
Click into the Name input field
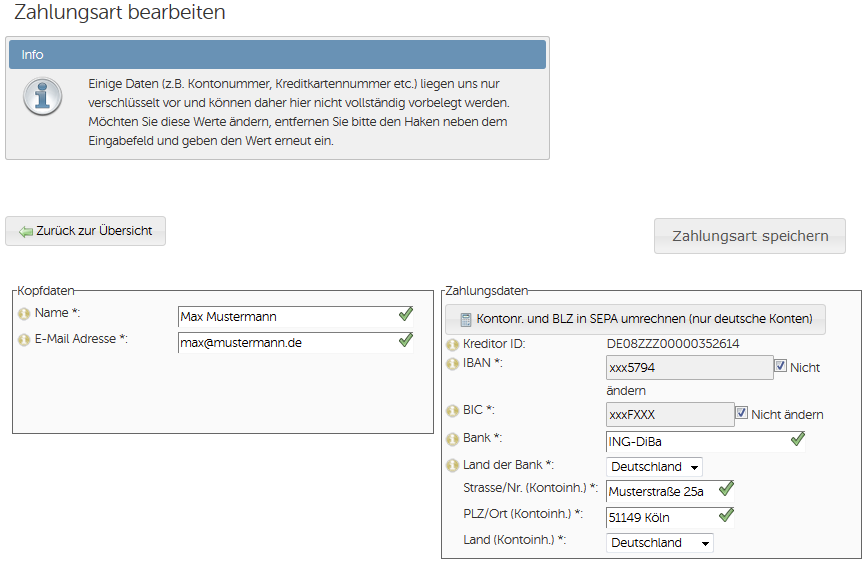(296, 317)
